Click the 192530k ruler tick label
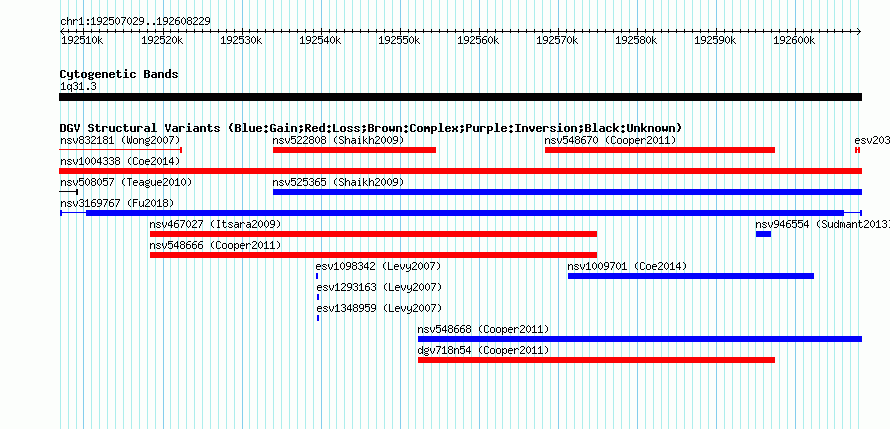 coord(241,40)
